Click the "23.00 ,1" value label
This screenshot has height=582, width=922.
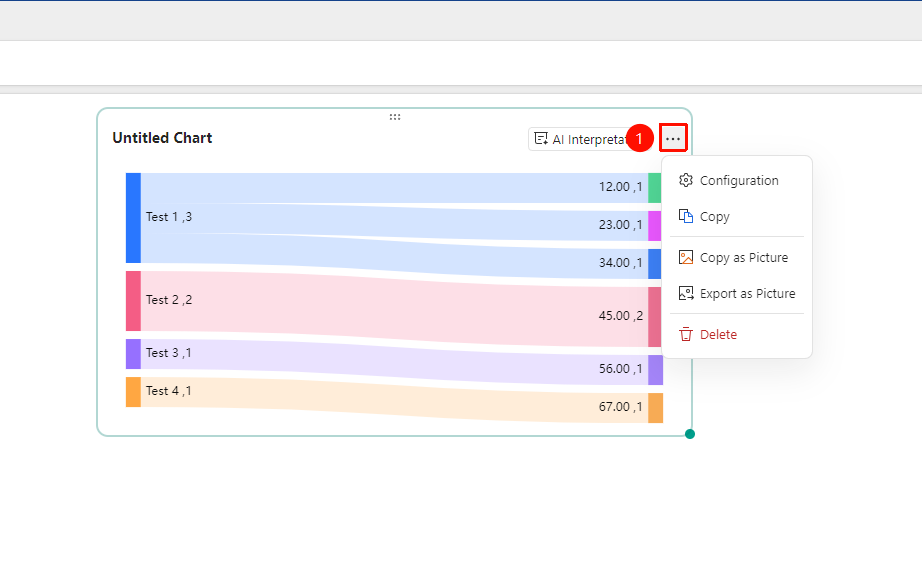click(621, 225)
